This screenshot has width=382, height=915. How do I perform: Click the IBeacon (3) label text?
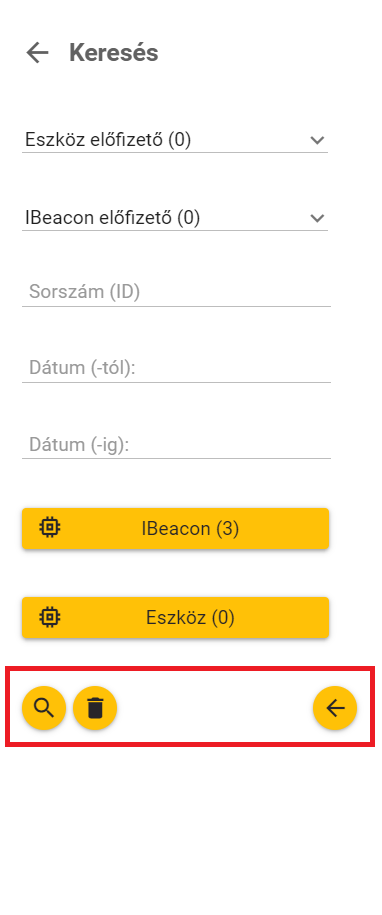click(x=190, y=529)
